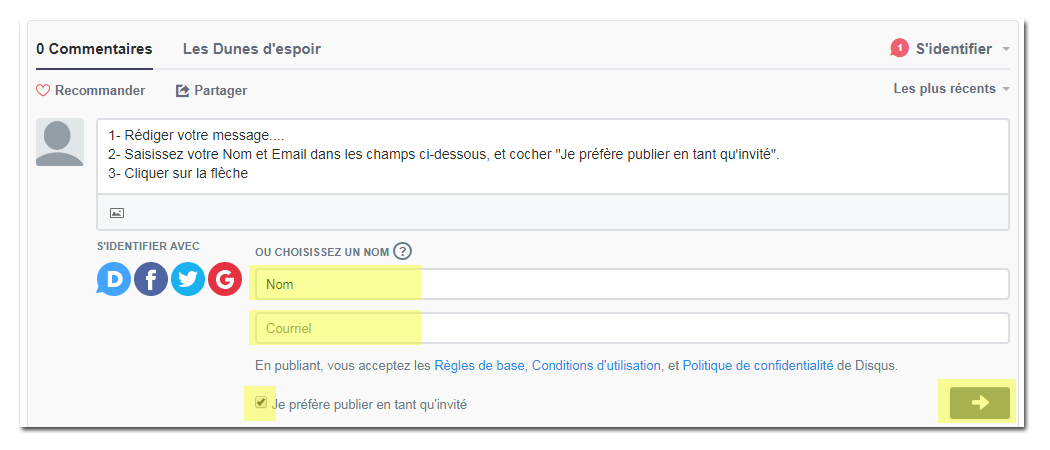Sign in with the Disqus icon
This screenshot has width=1050, height=450.
(x=114, y=279)
